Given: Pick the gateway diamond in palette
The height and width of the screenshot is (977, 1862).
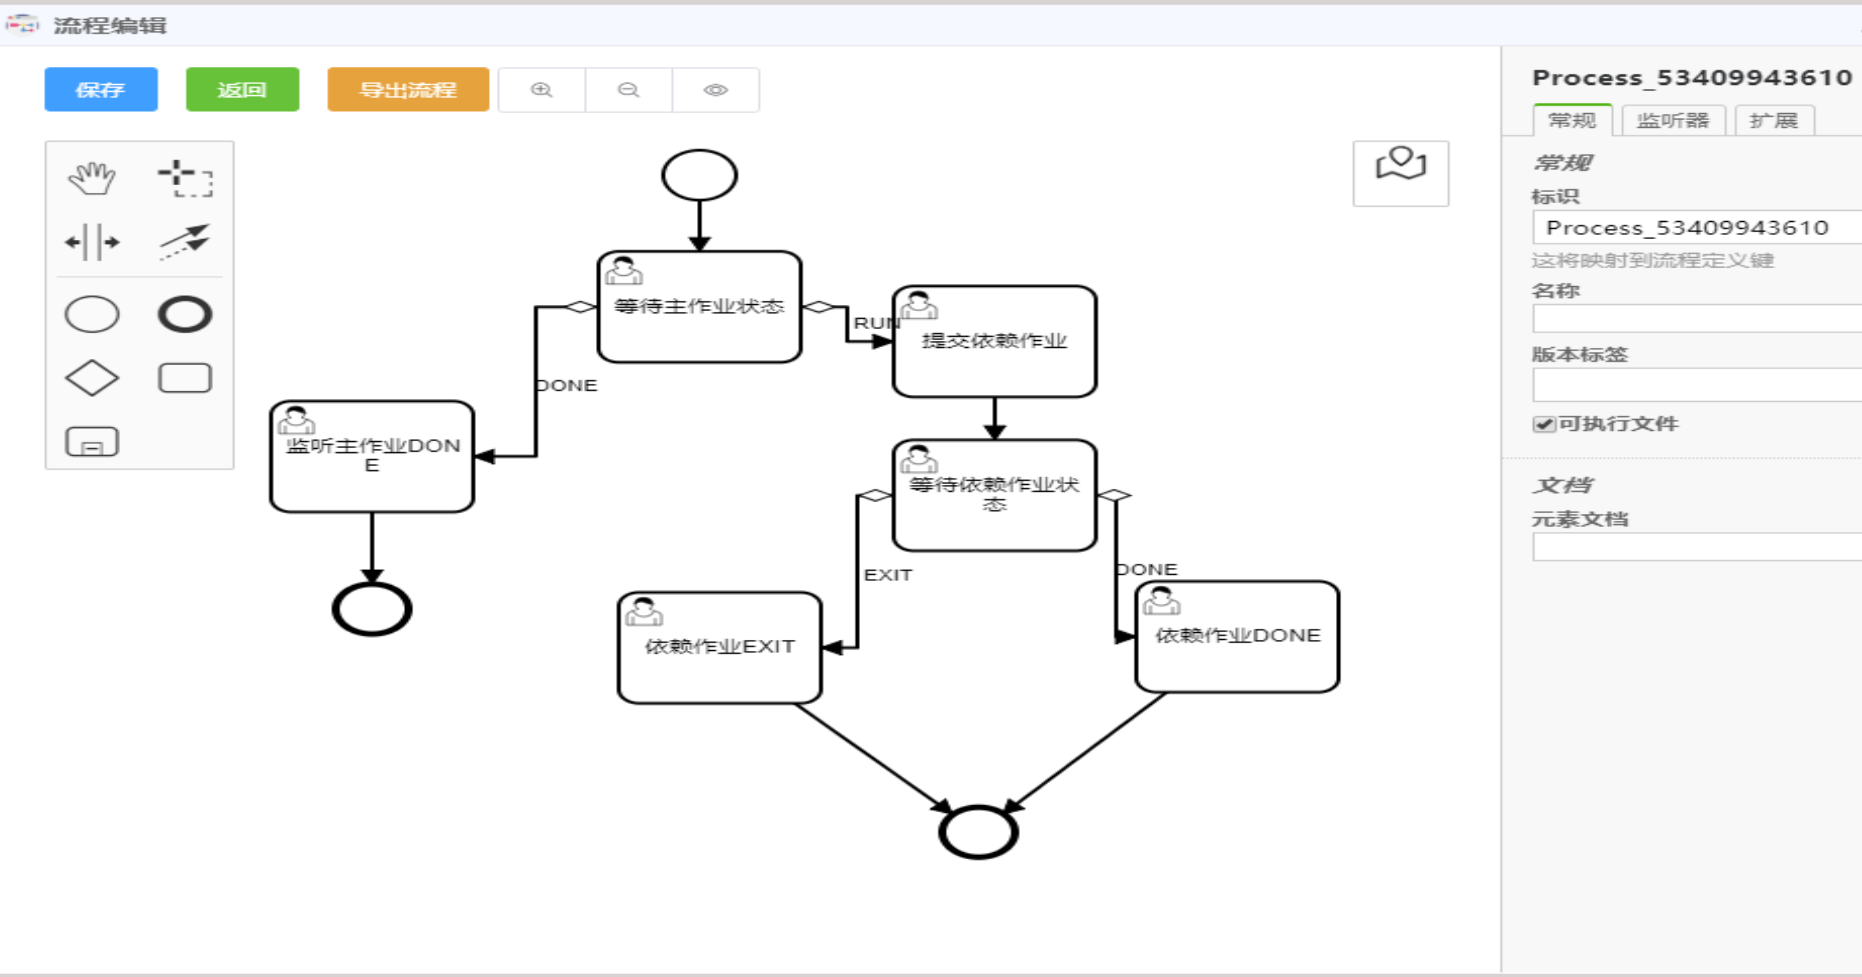Looking at the screenshot, I should [92, 378].
